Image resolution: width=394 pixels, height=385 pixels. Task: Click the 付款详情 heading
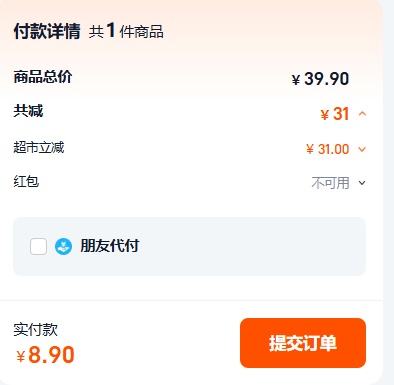[47, 31]
